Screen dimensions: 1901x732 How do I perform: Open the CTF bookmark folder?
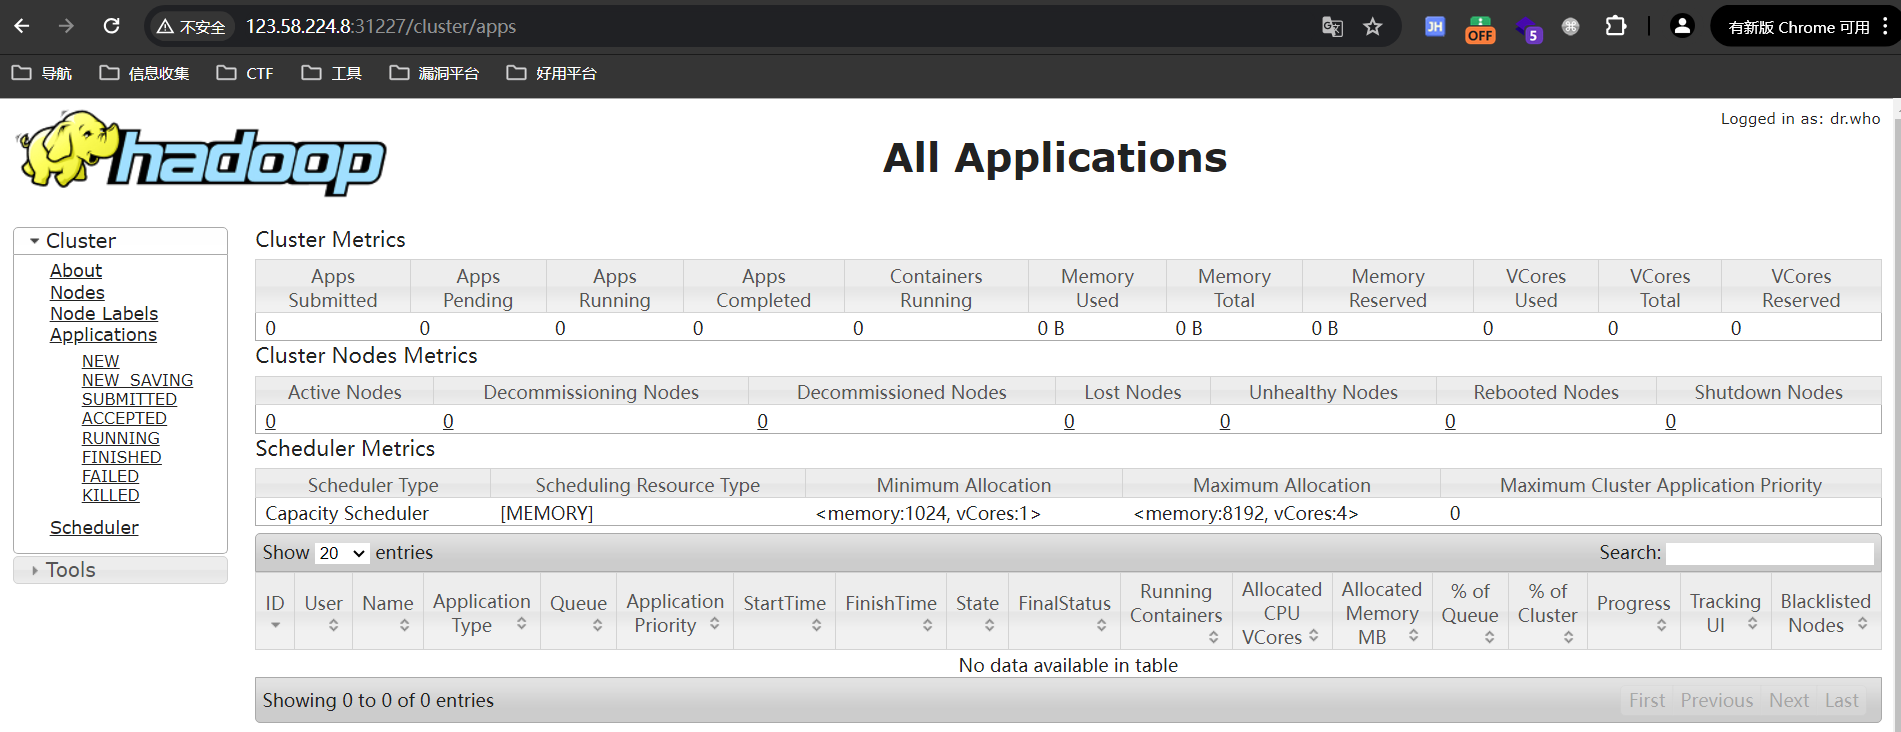245,73
